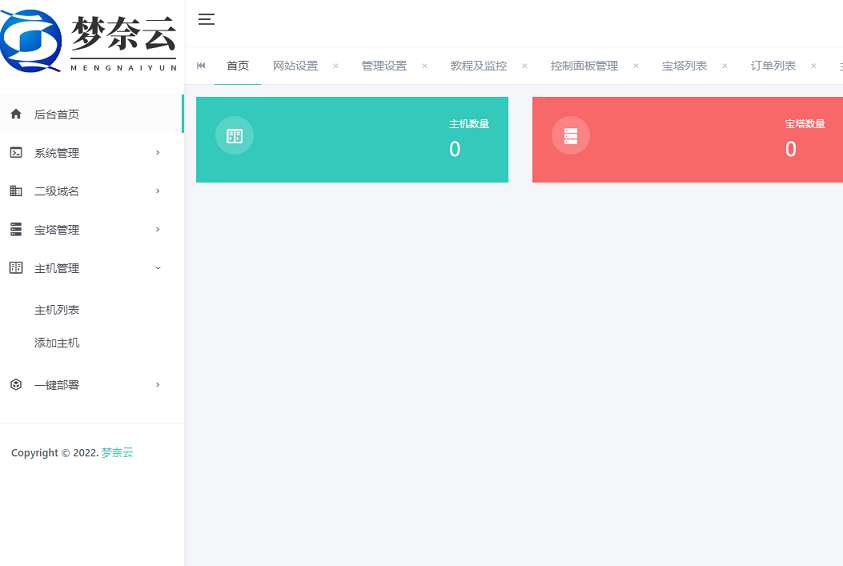
Task: Open the 主机列表 submenu item
Action: point(56,310)
